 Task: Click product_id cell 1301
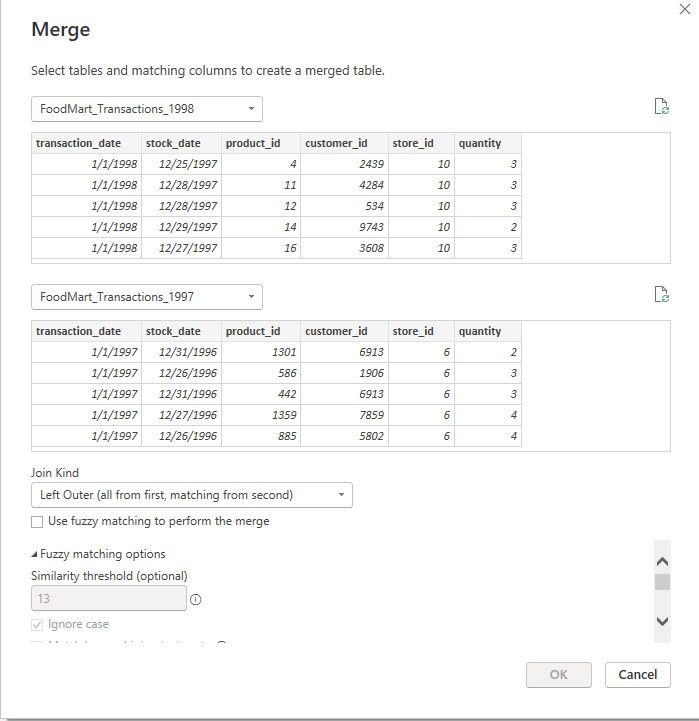coord(261,352)
